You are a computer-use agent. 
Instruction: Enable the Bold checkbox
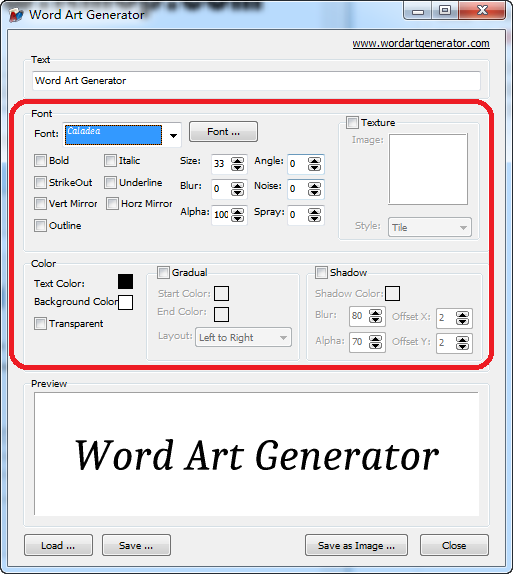tap(40, 161)
